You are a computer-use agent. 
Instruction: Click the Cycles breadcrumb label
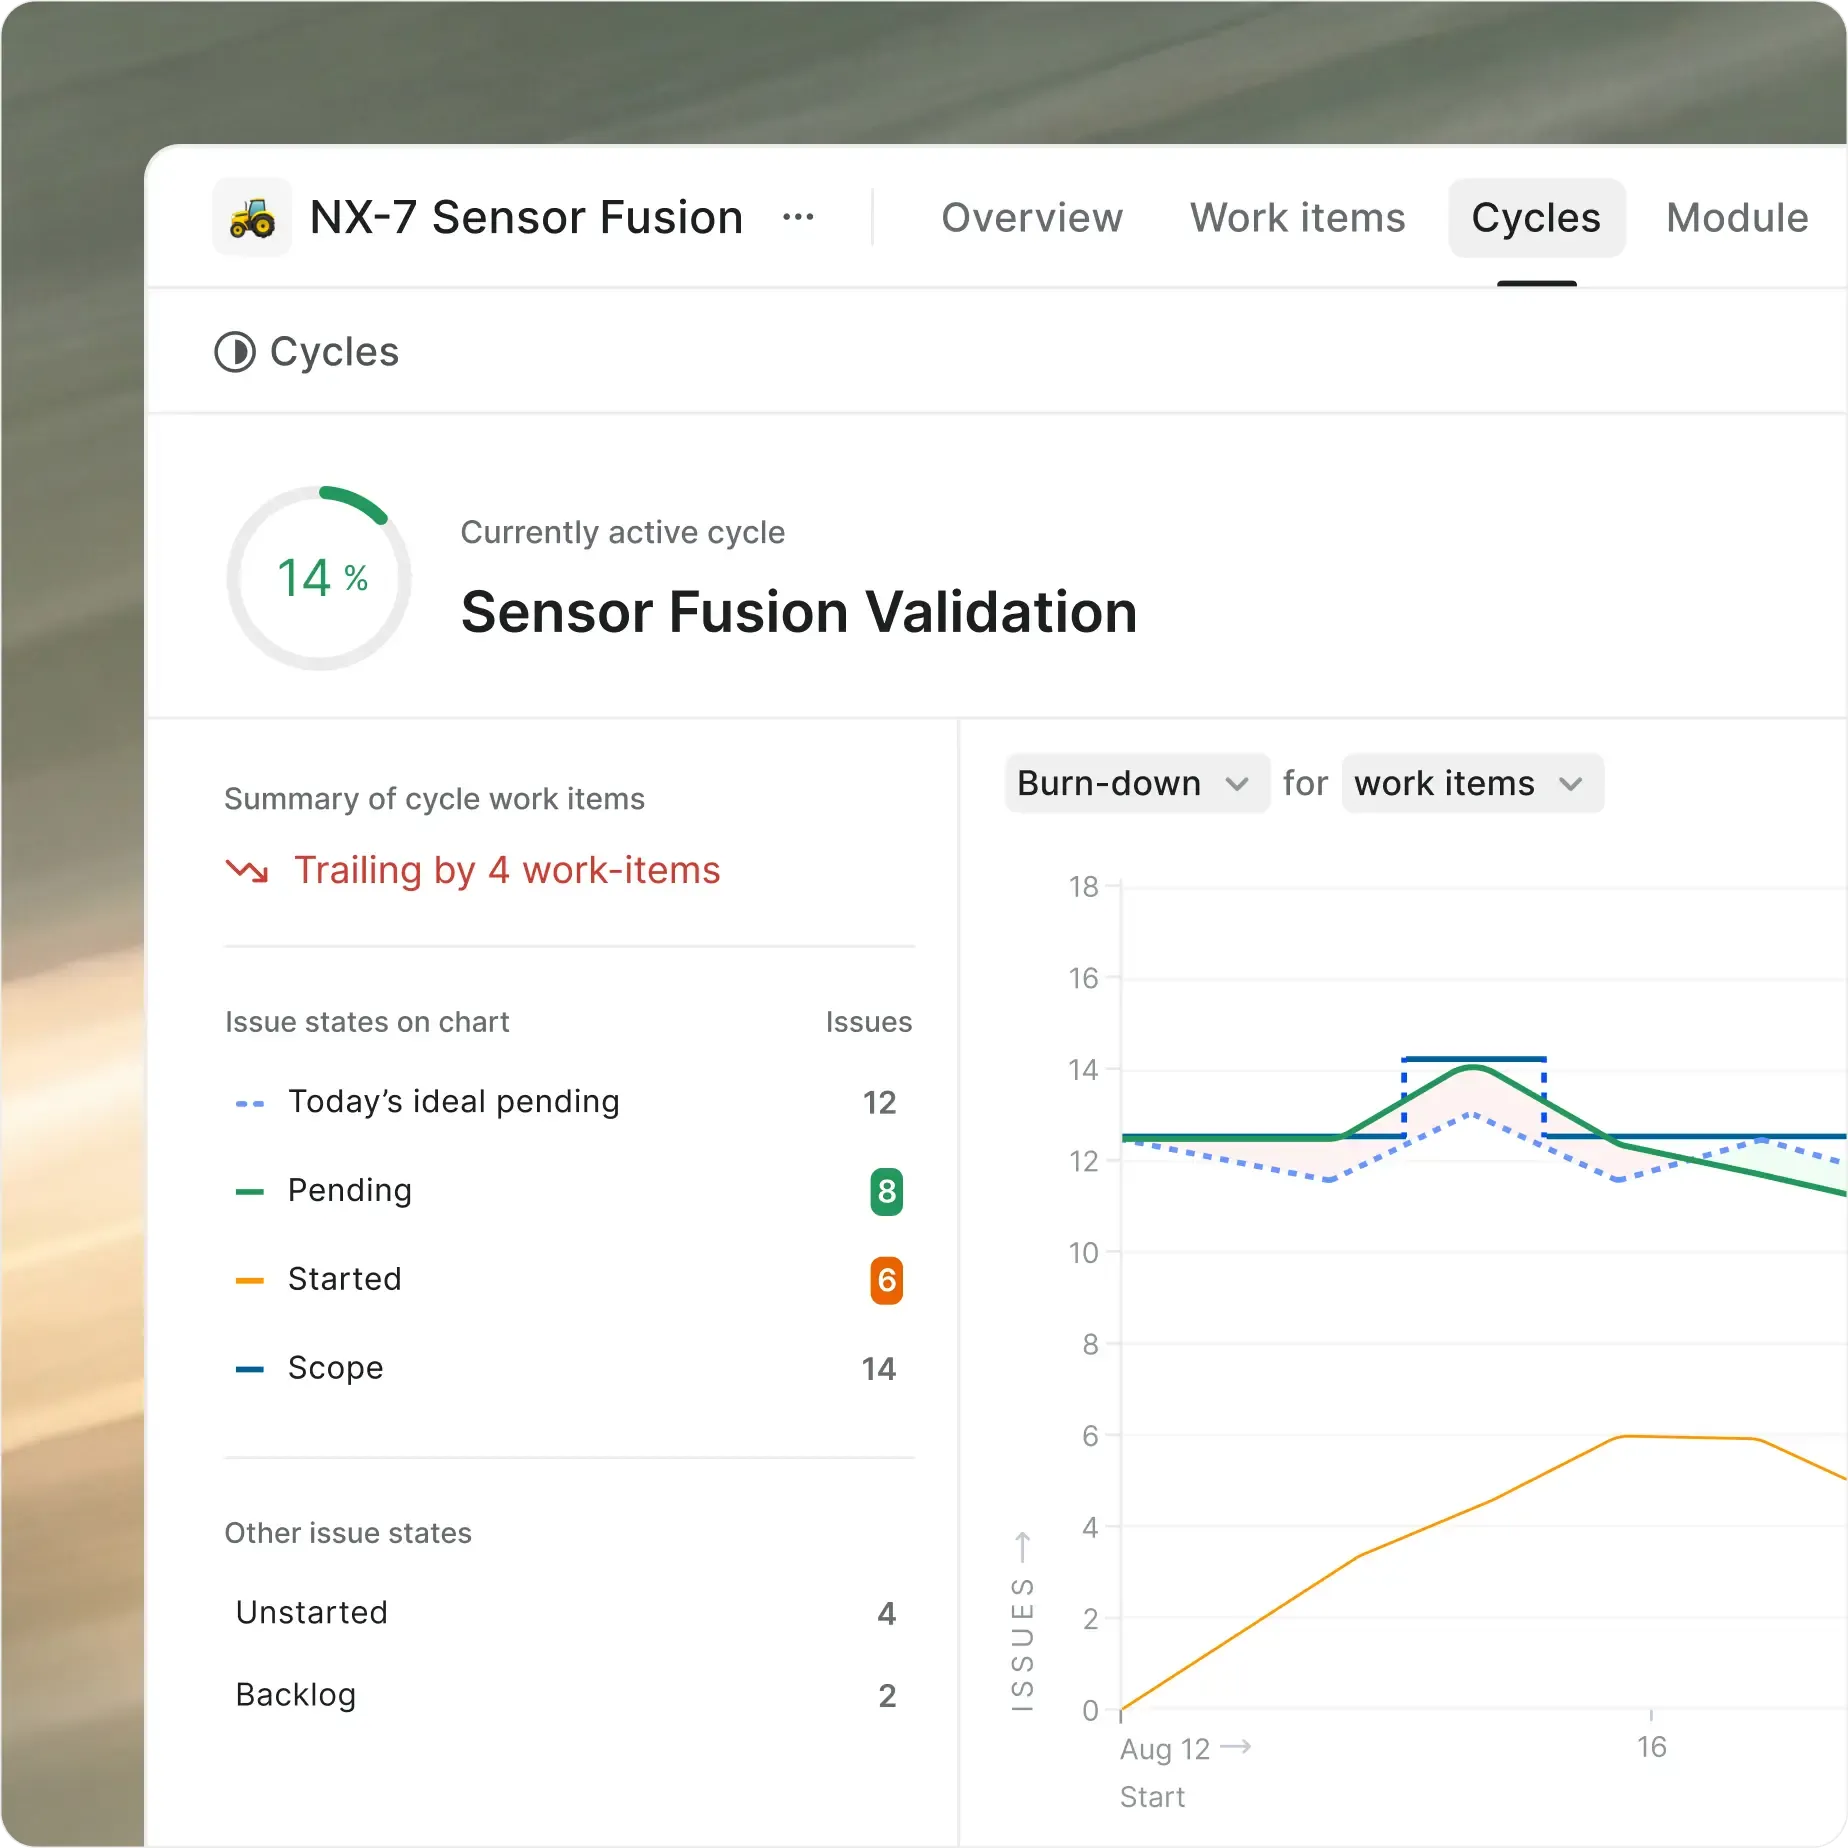pos(334,352)
